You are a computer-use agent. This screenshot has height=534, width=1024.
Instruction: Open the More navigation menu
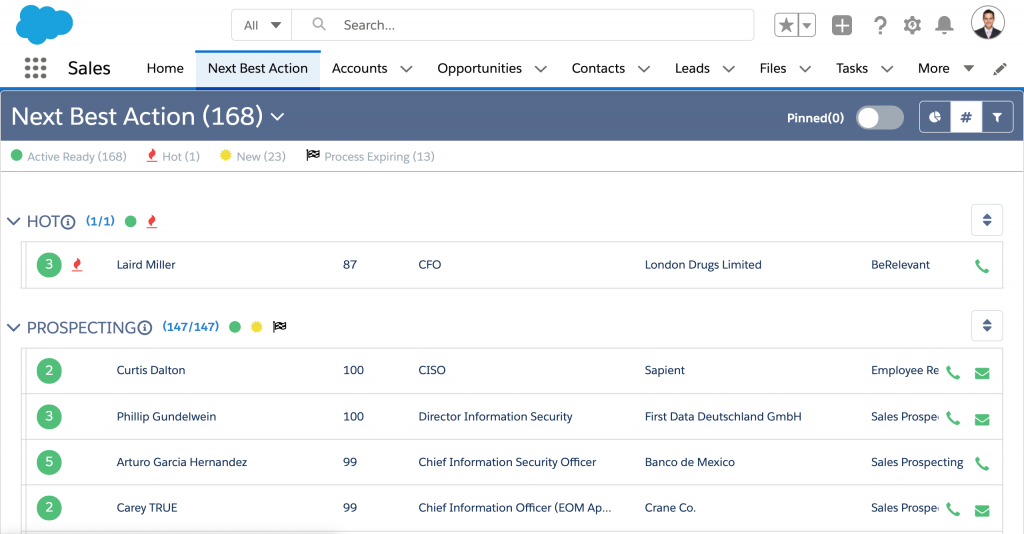pos(946,69)
